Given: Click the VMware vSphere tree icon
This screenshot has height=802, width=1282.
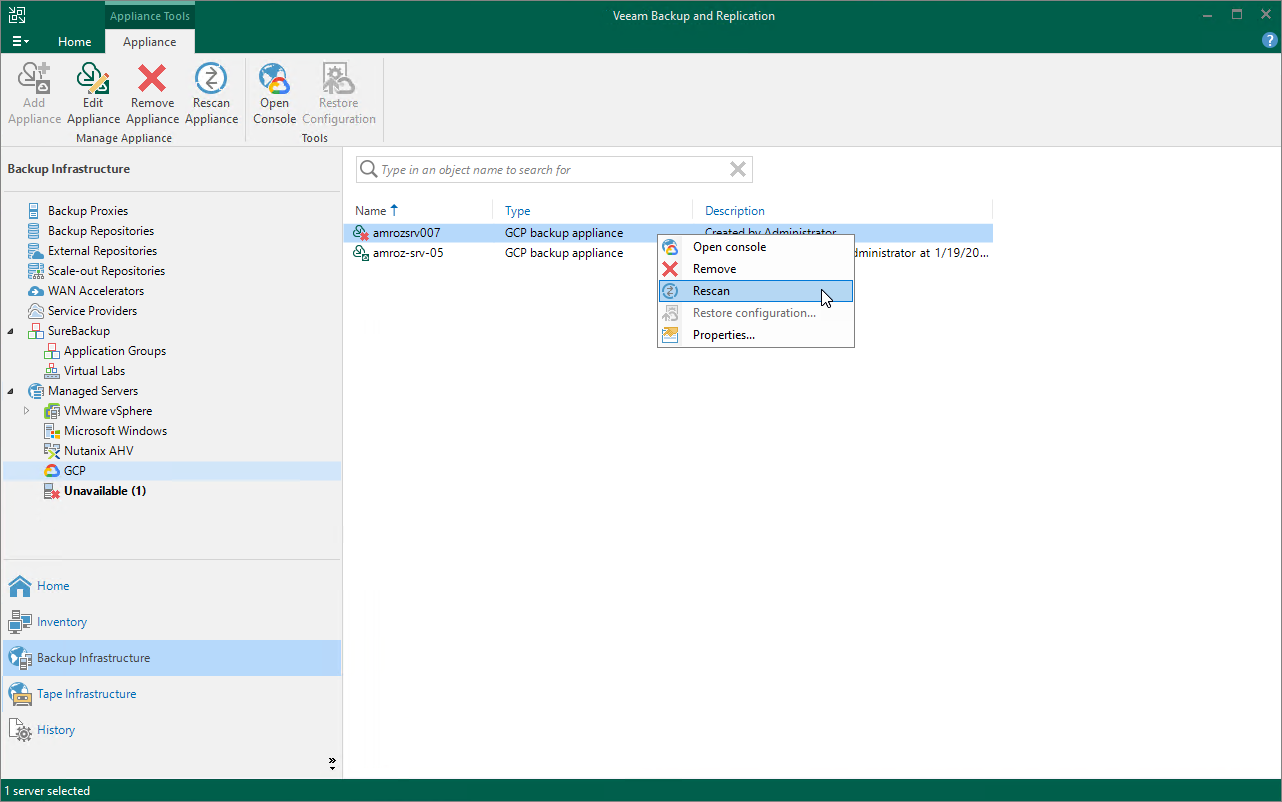Looking at the screenshot, I should point(52,411).
